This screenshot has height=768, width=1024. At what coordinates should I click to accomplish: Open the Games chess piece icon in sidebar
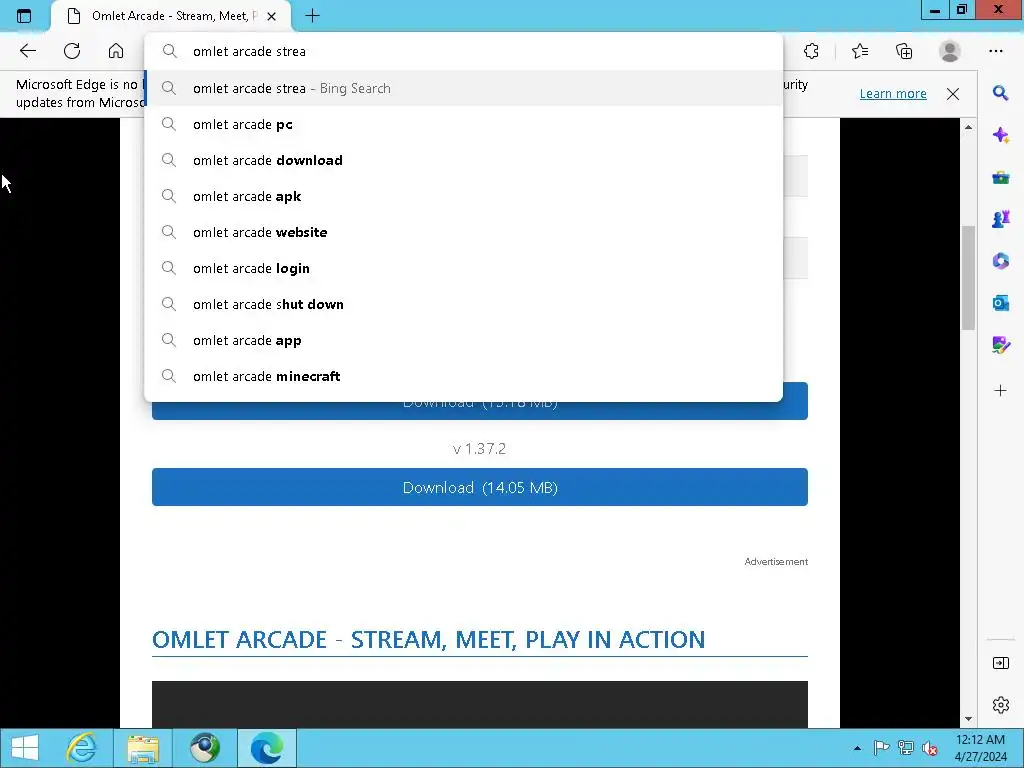point(1000,219)
